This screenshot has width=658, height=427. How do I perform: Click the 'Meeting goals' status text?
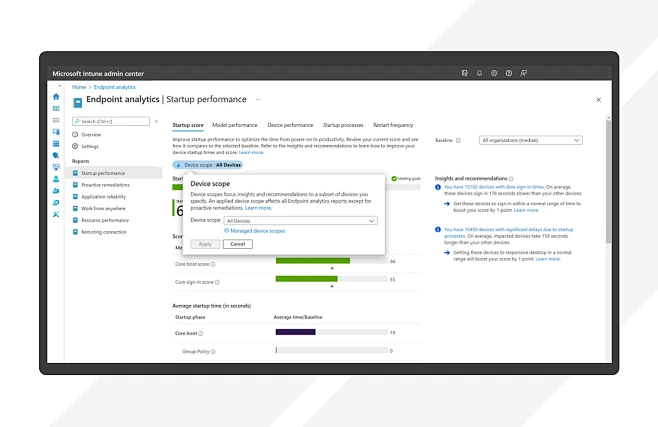[409, 179]
